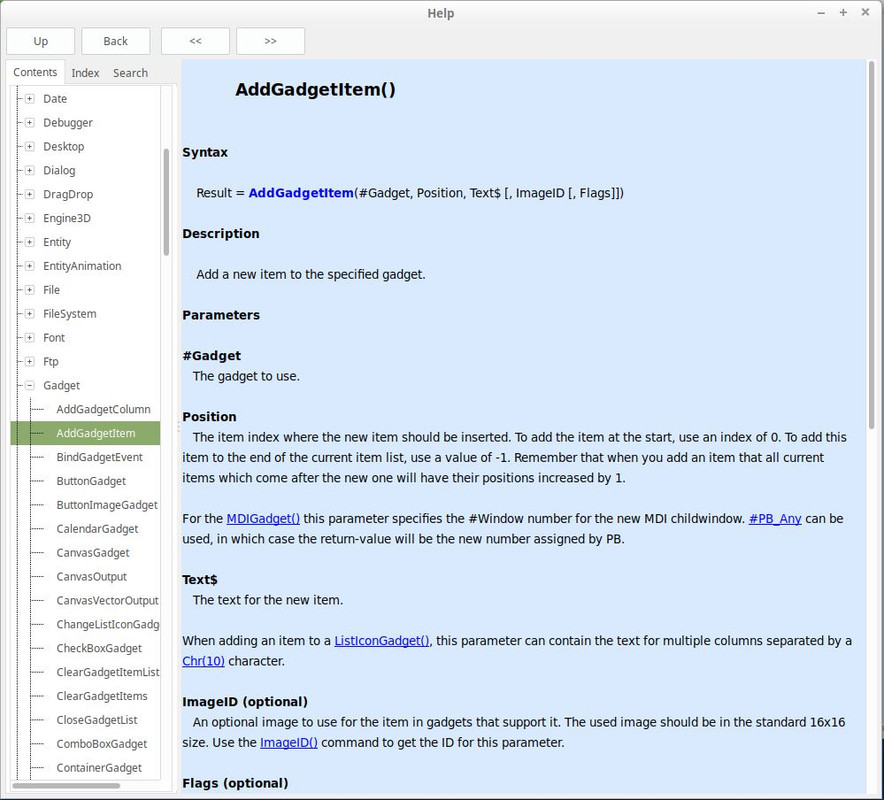Follow the Chr(10) link

click(x=204, y=661)
